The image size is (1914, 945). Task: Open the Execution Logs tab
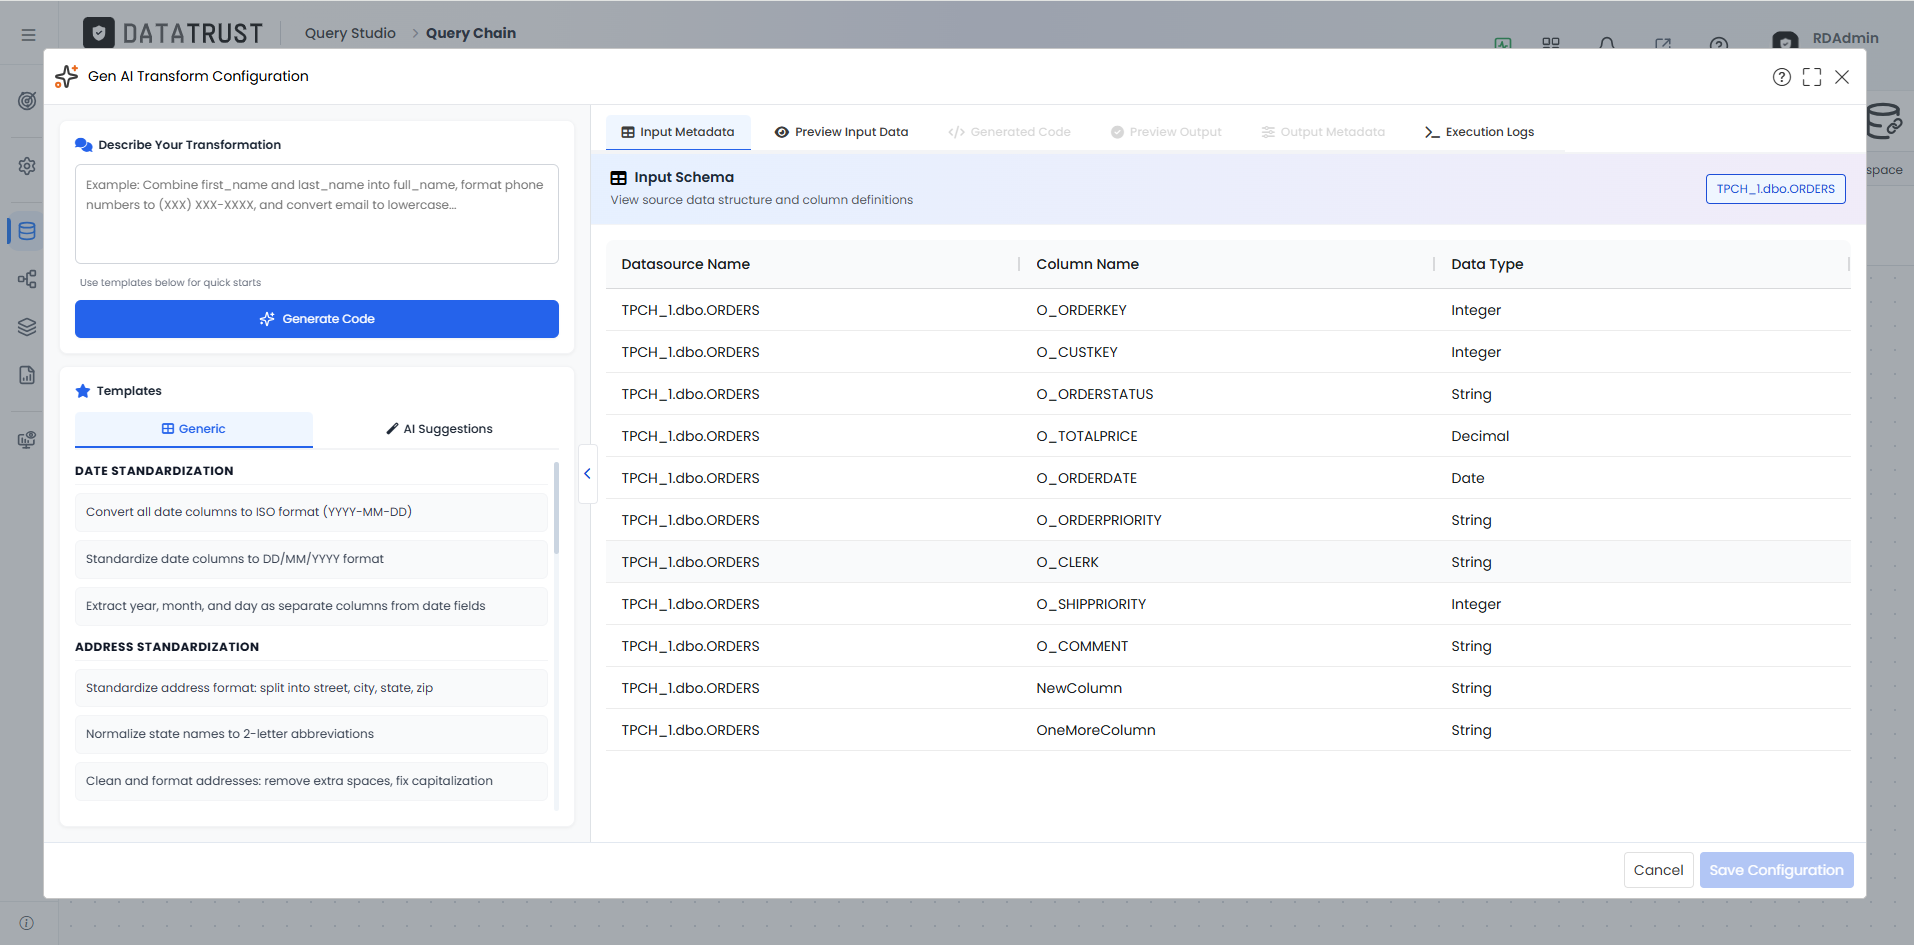(1480, 132)
